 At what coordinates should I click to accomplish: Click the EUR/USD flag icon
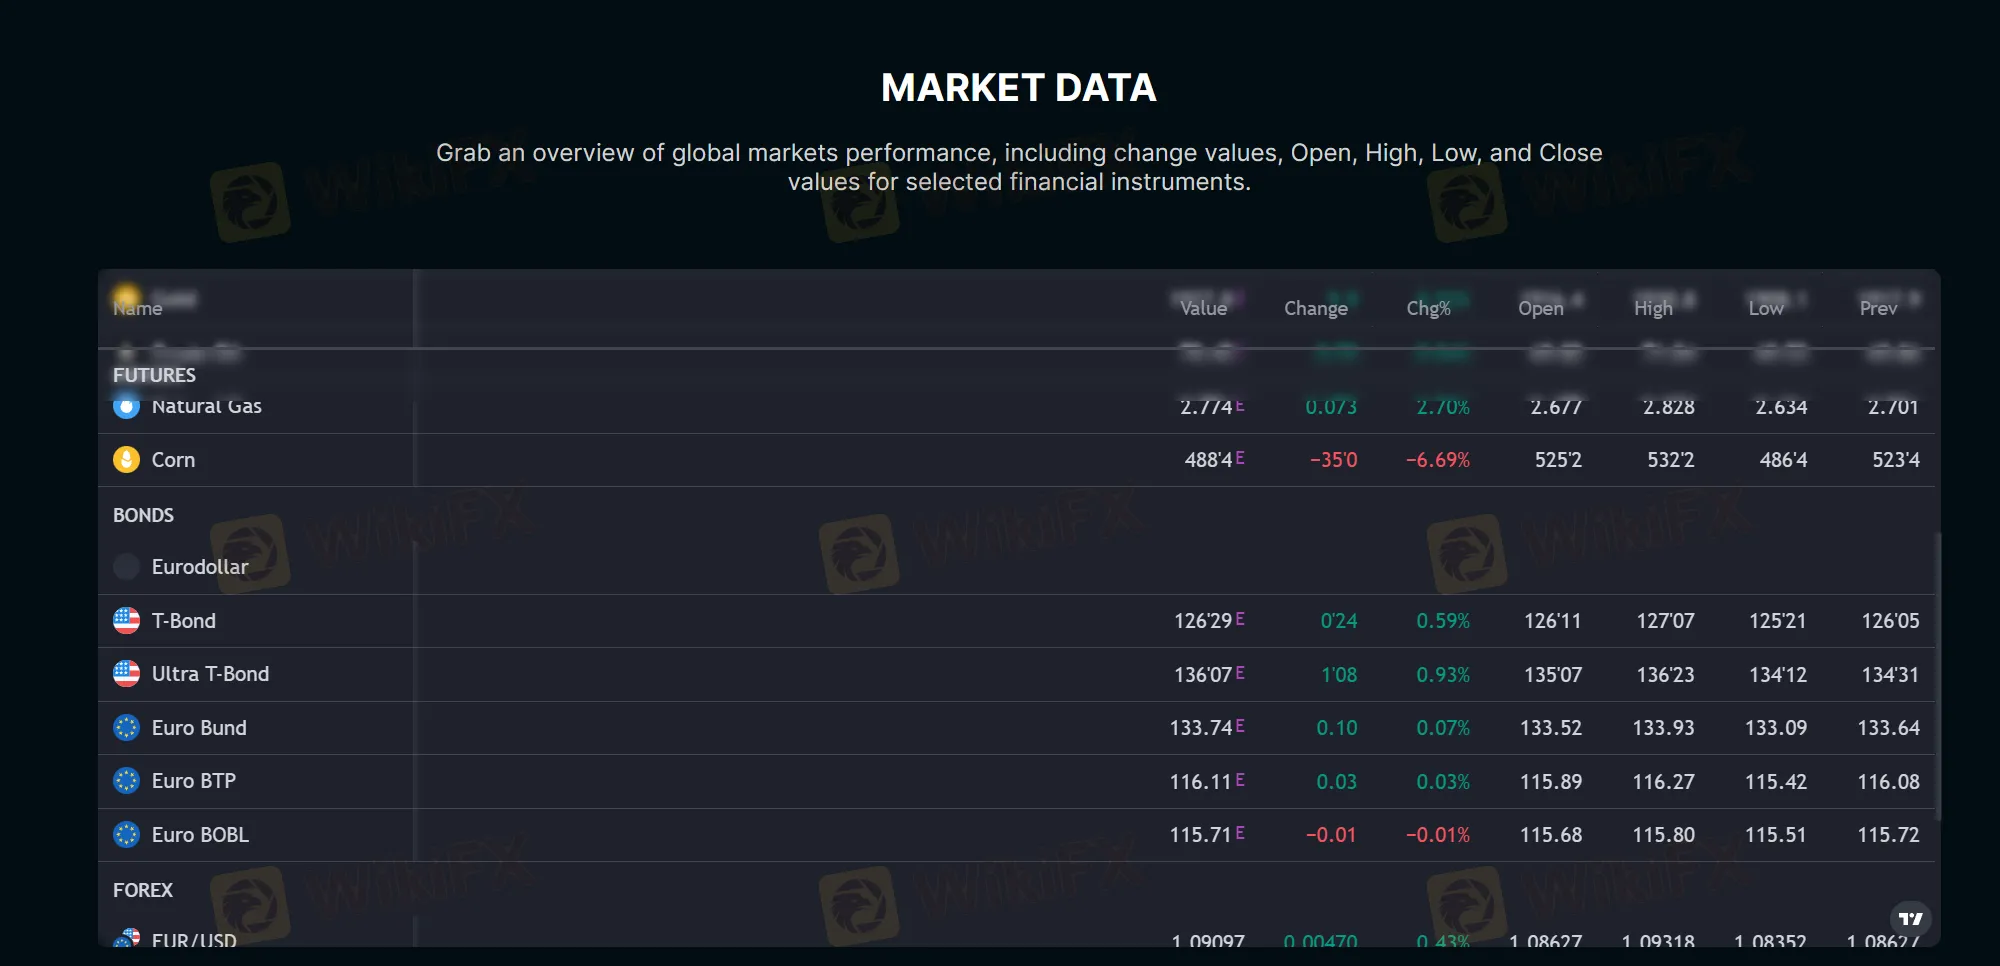[x=127, y=941]
